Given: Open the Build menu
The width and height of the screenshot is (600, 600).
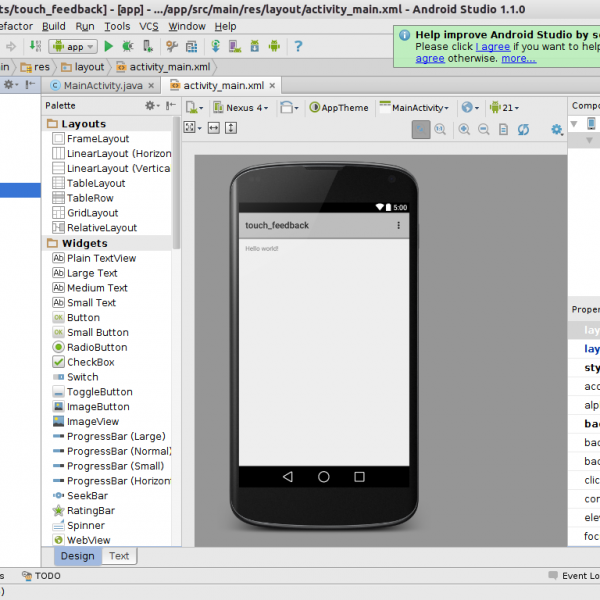Looking at the screenshot, I should click(x=54, y=26).
